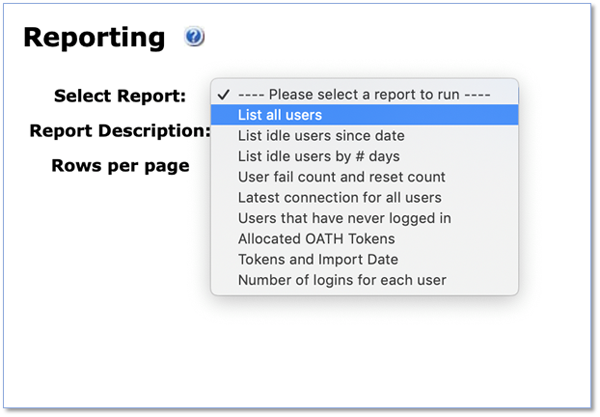Pick 'List idle users by # days'
Image resolution: width=600 pixels, height=417 pixels.
364,156
